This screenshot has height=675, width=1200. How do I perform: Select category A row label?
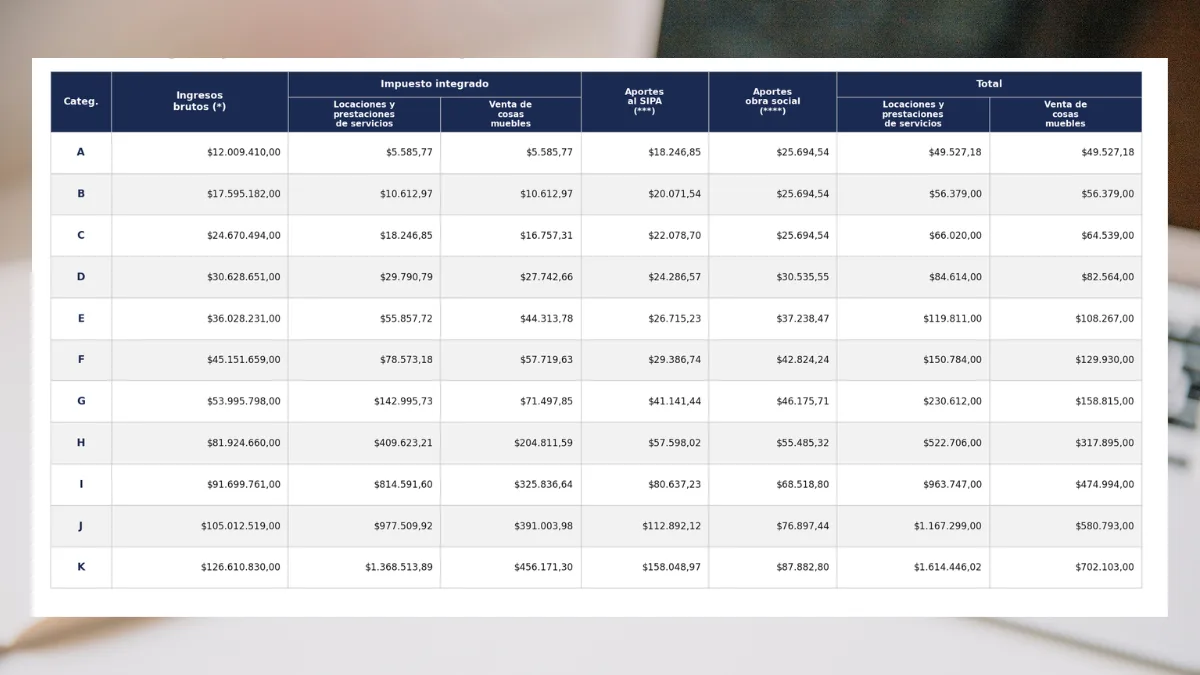[81, 152]
